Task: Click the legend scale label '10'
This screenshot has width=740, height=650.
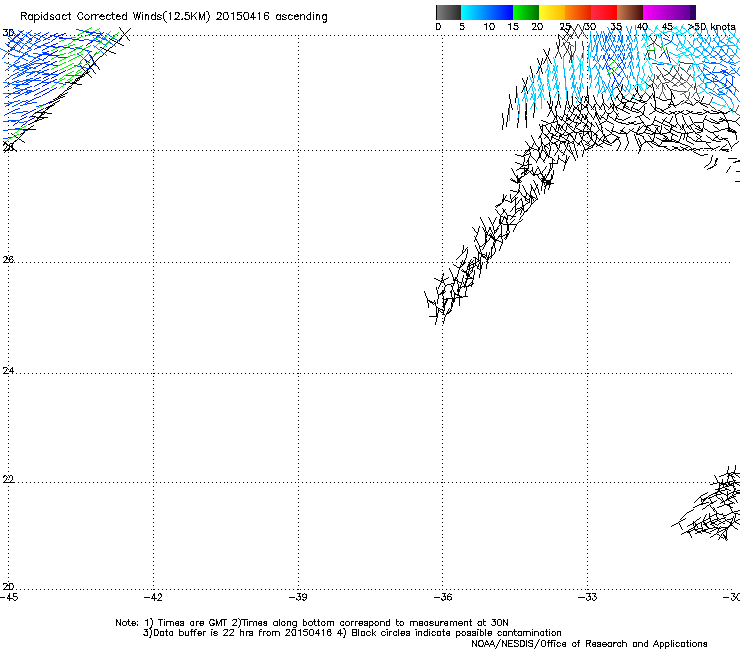Action: pyautogui.click(x=489, y=27)
